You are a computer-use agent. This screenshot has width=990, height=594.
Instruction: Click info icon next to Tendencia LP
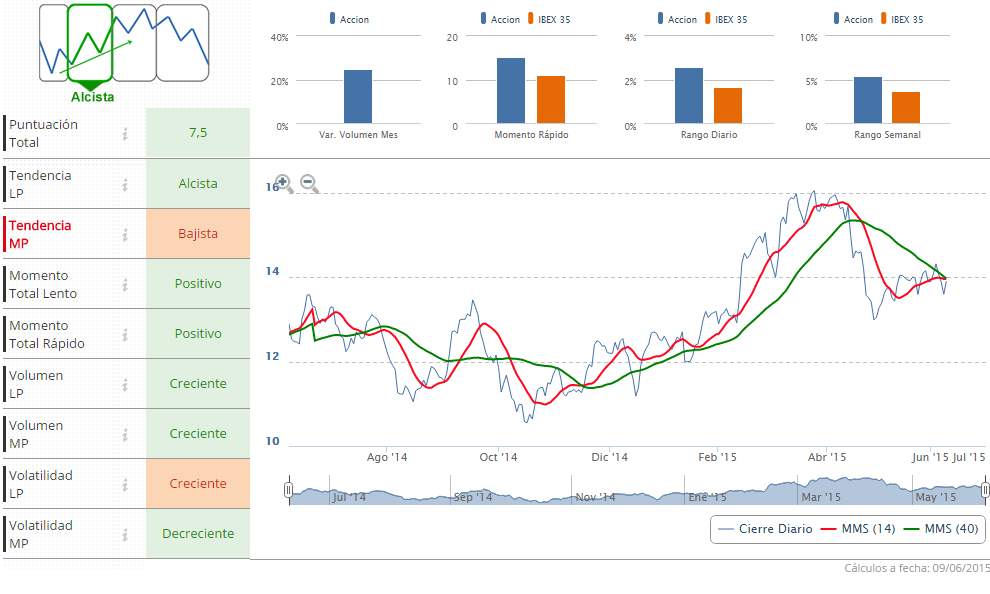click(125, 184)
